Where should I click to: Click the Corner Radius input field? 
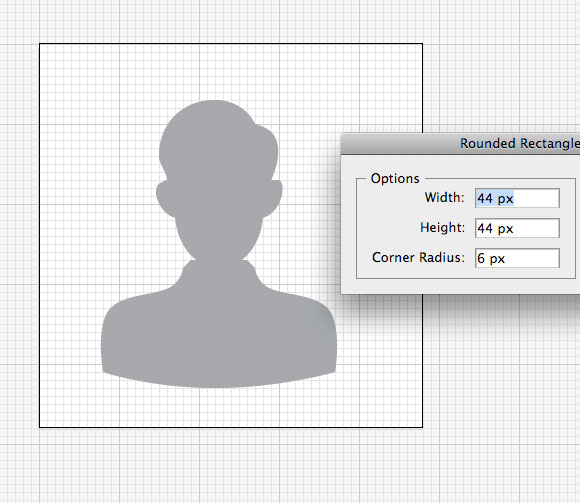click(517, 258)
